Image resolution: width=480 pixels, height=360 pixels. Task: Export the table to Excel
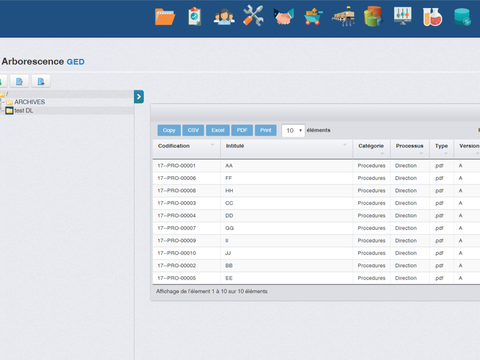pos(218,130)
